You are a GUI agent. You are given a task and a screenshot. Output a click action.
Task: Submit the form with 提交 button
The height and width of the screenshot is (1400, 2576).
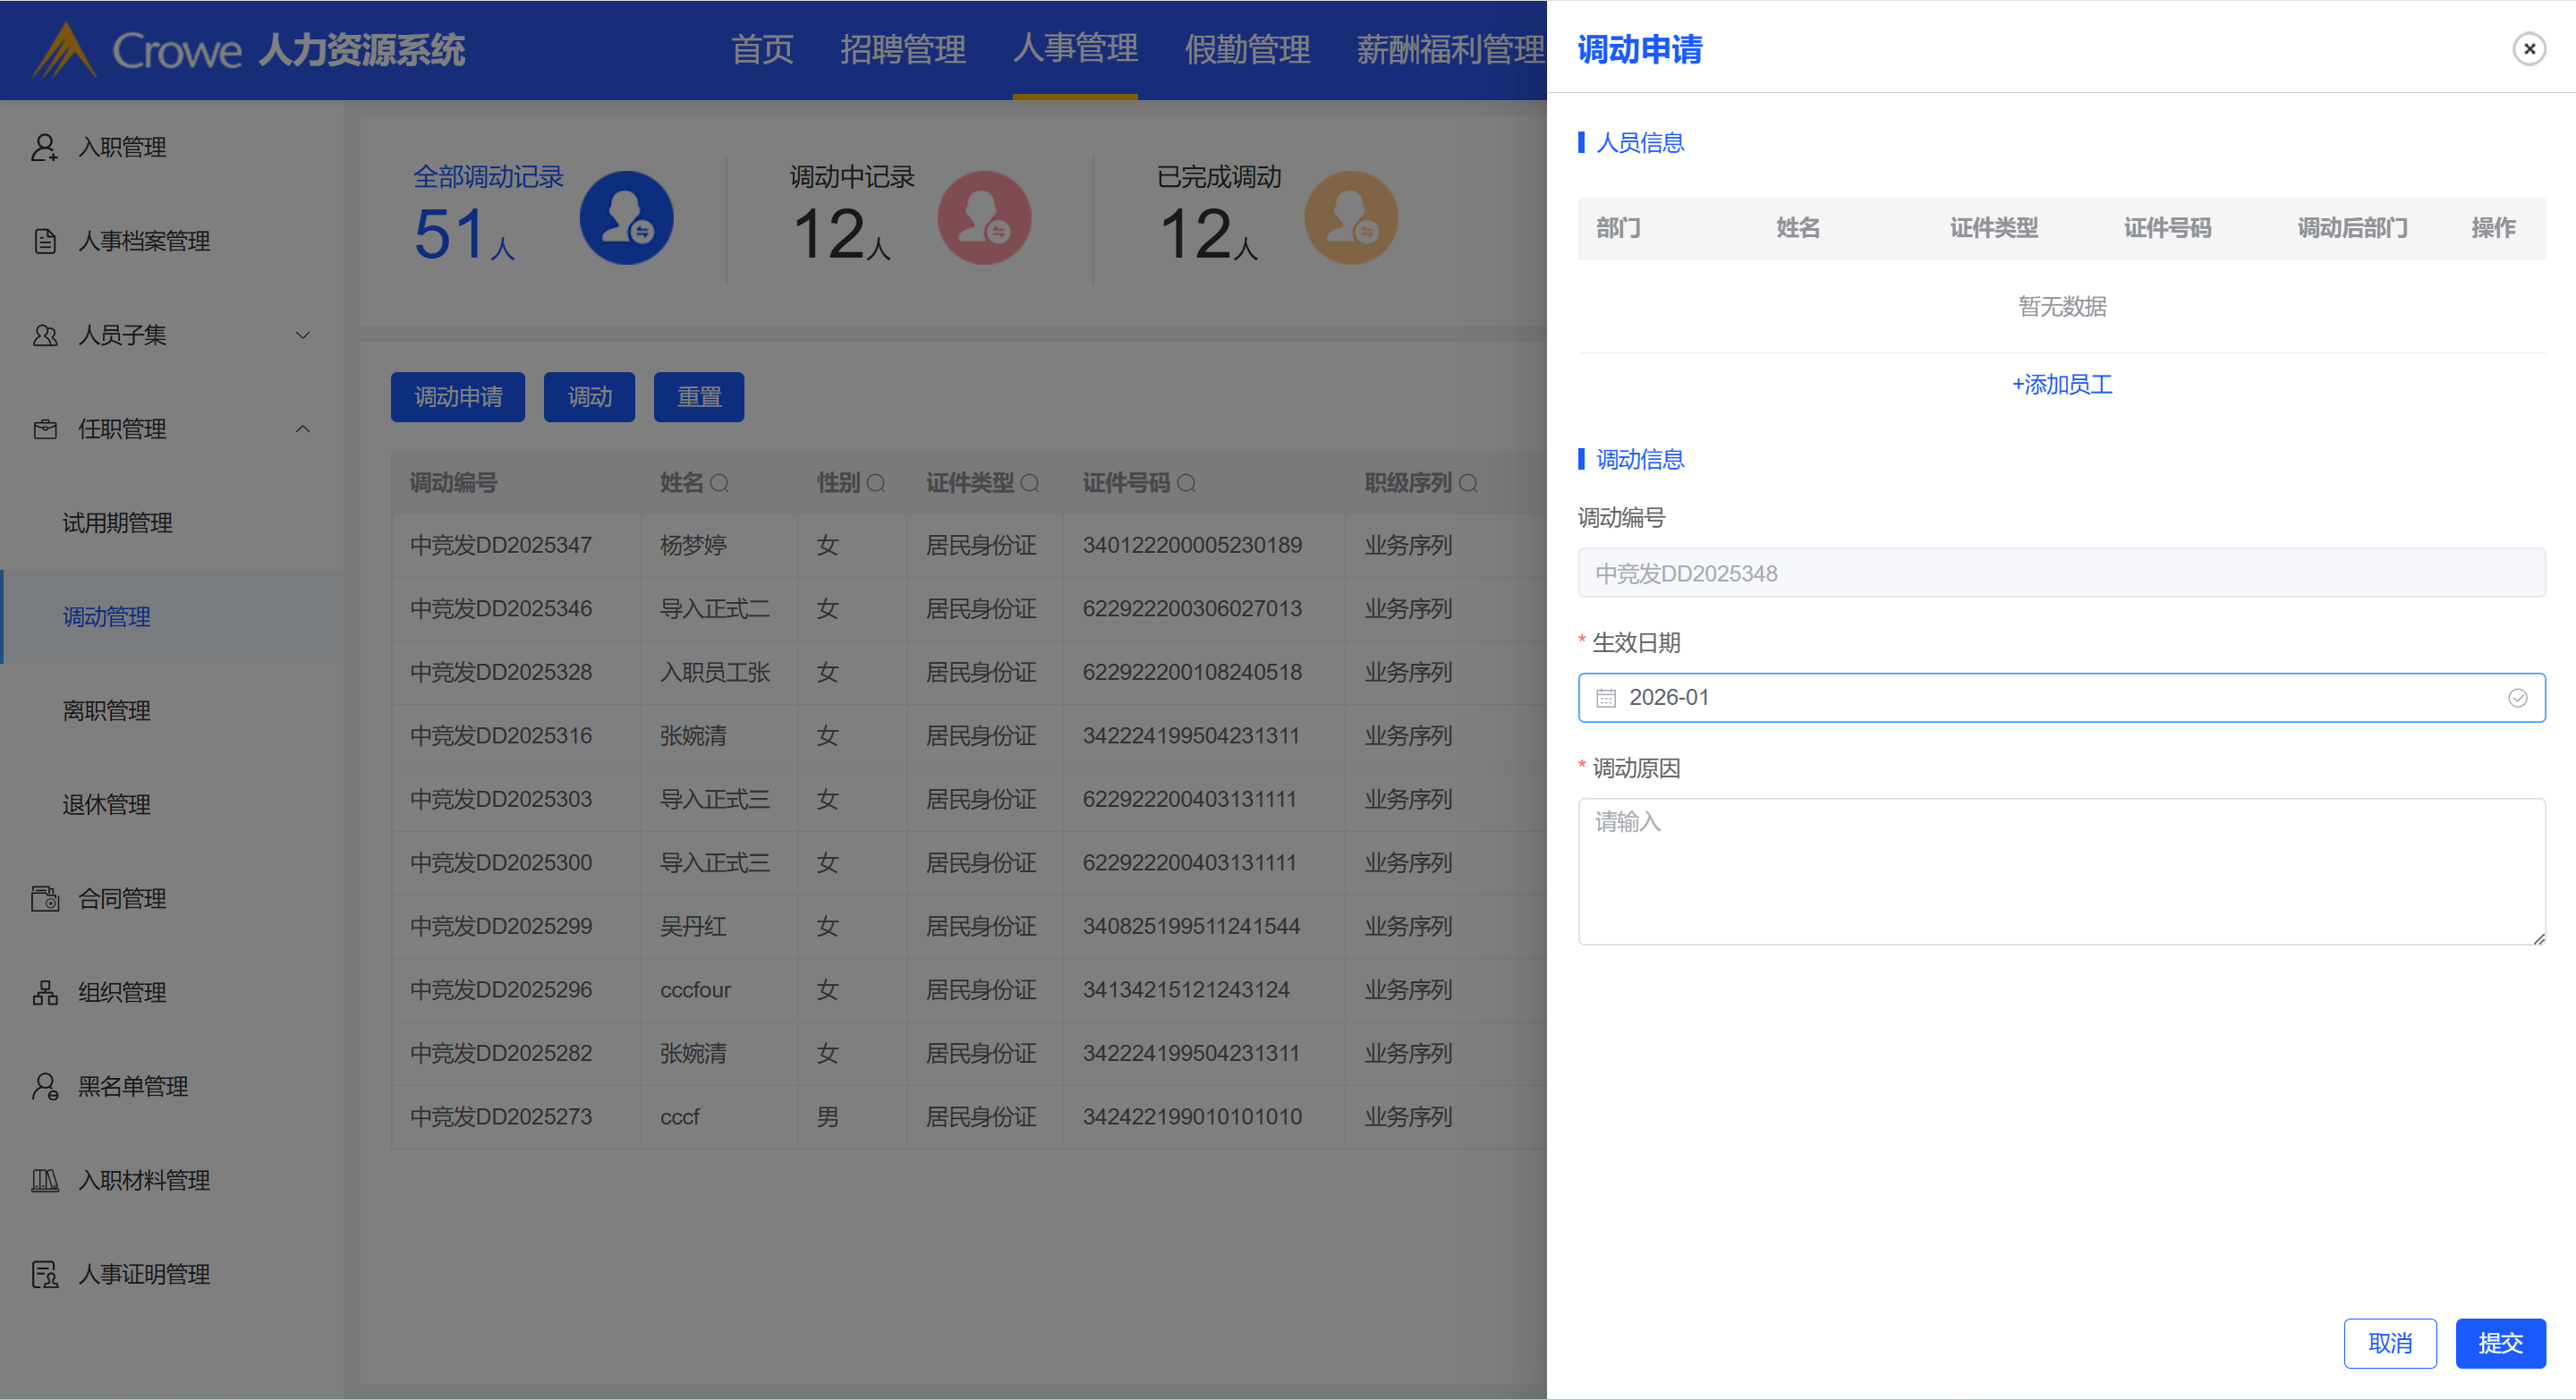2499,1343
